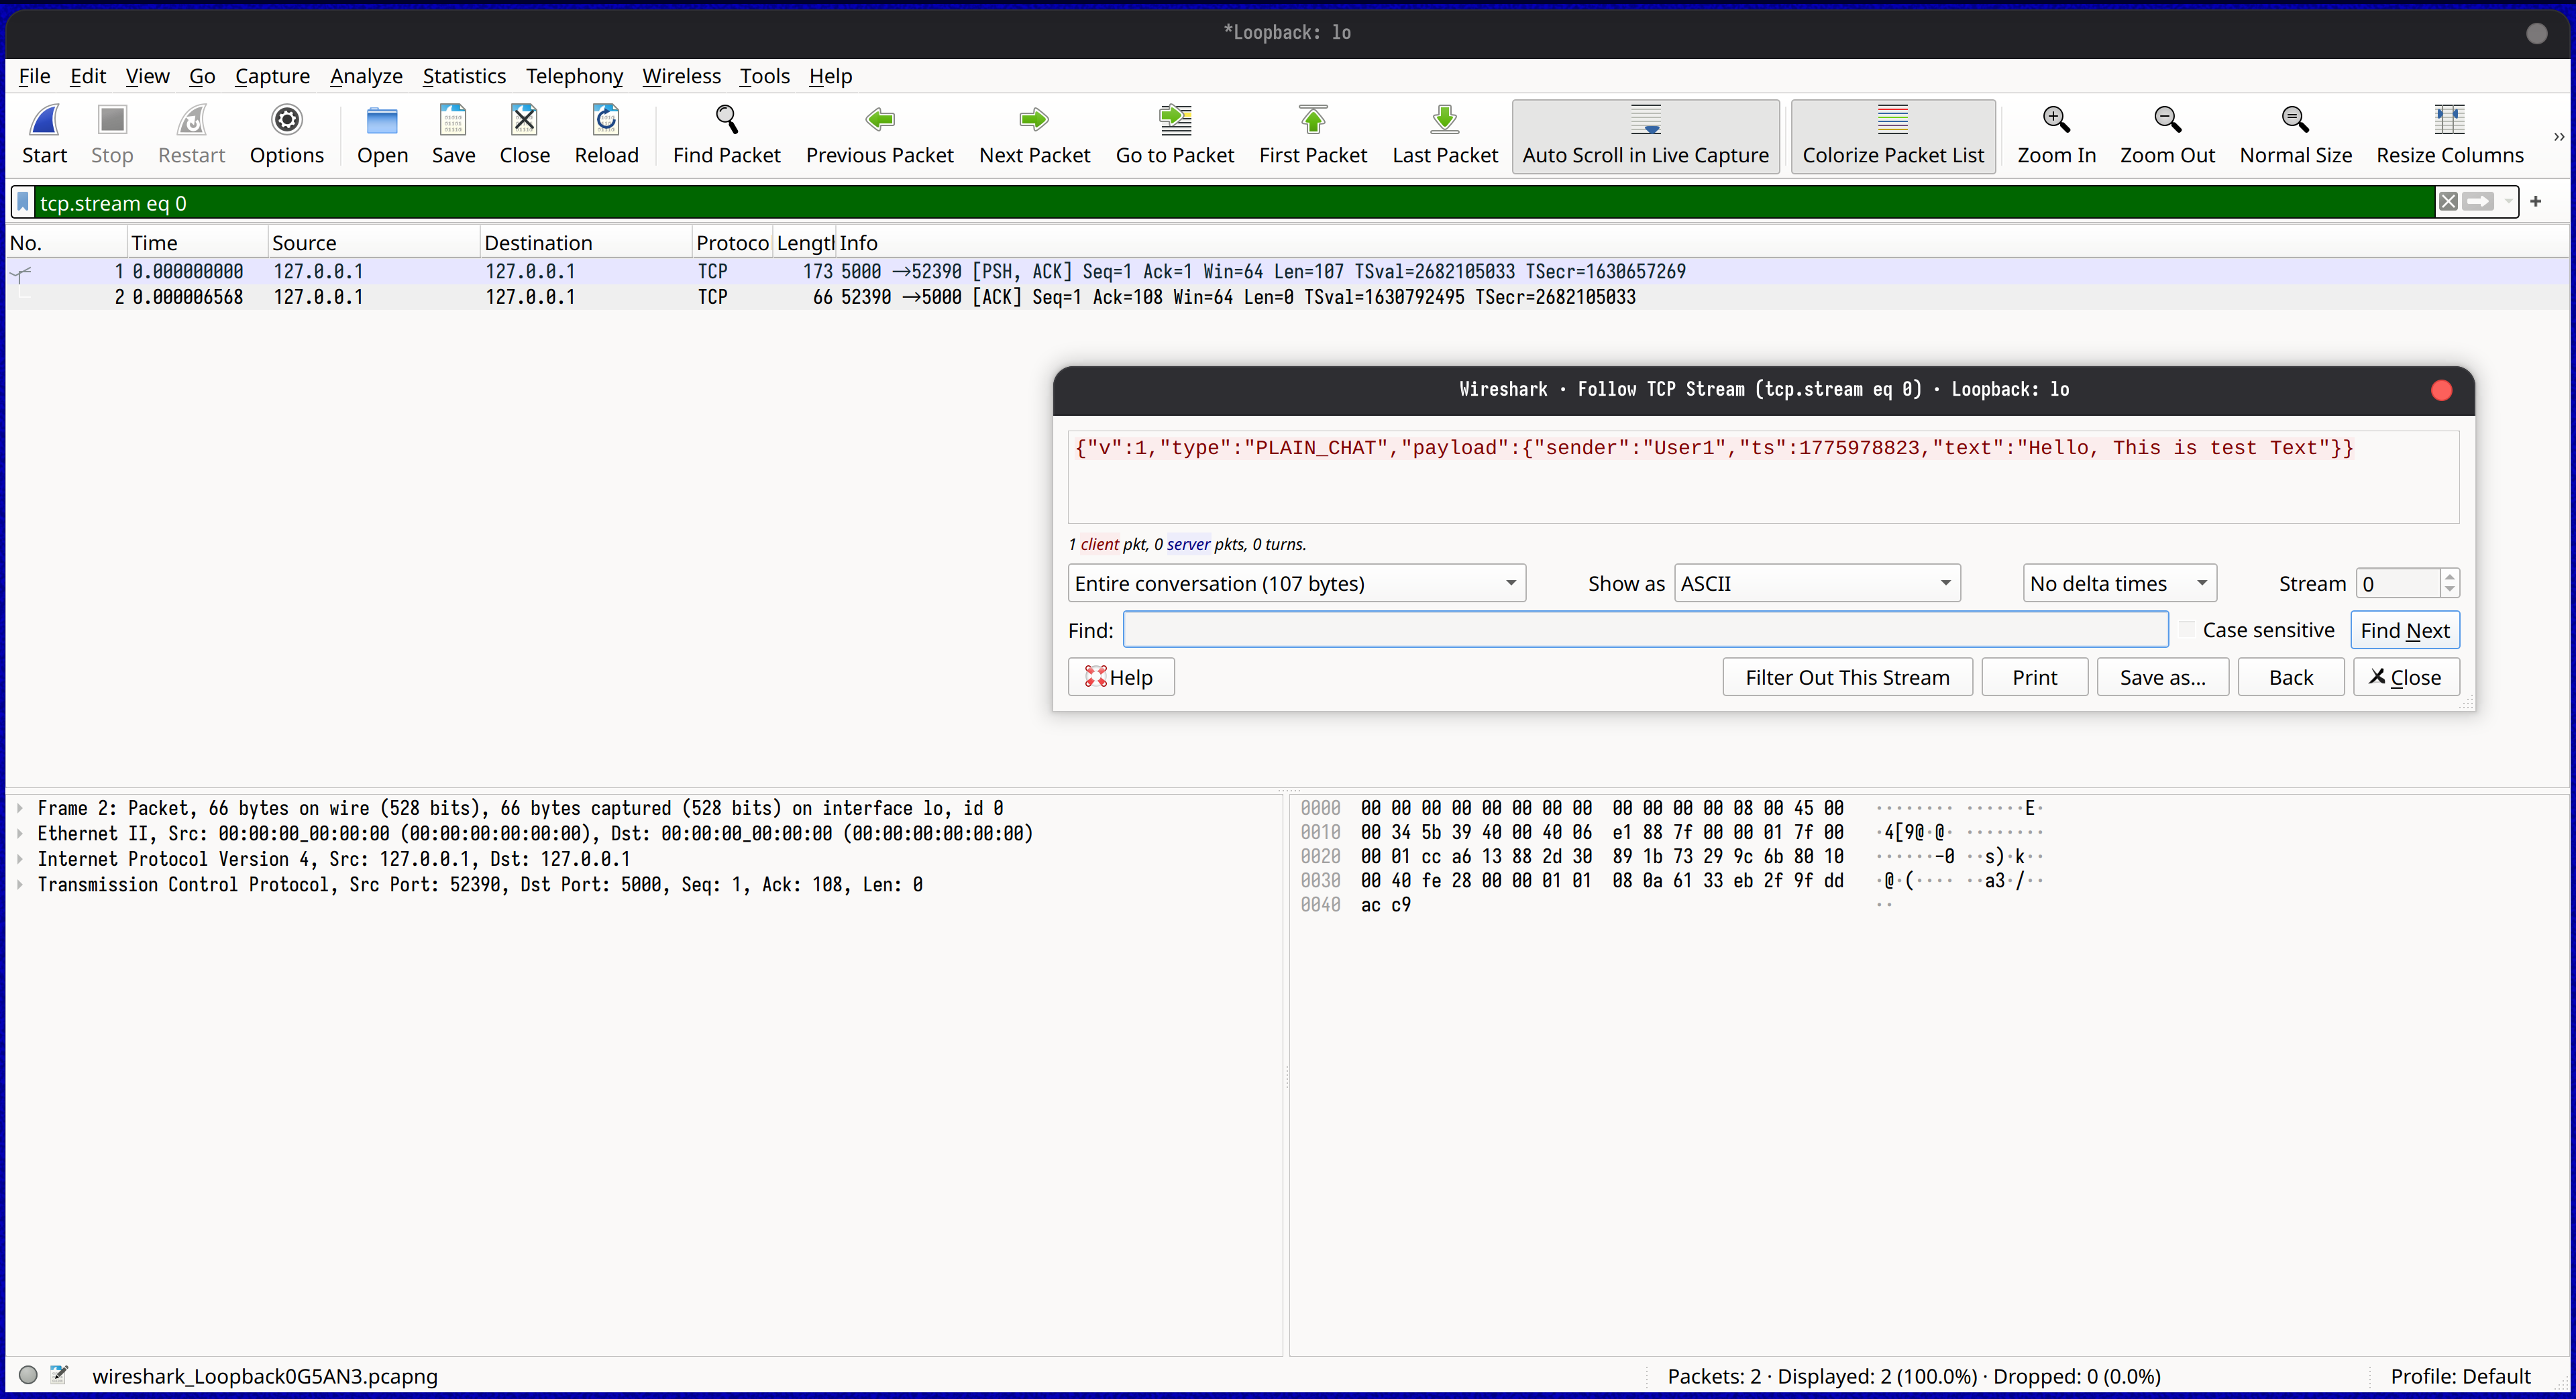Expand Ethernet II details row

[20, 833]
